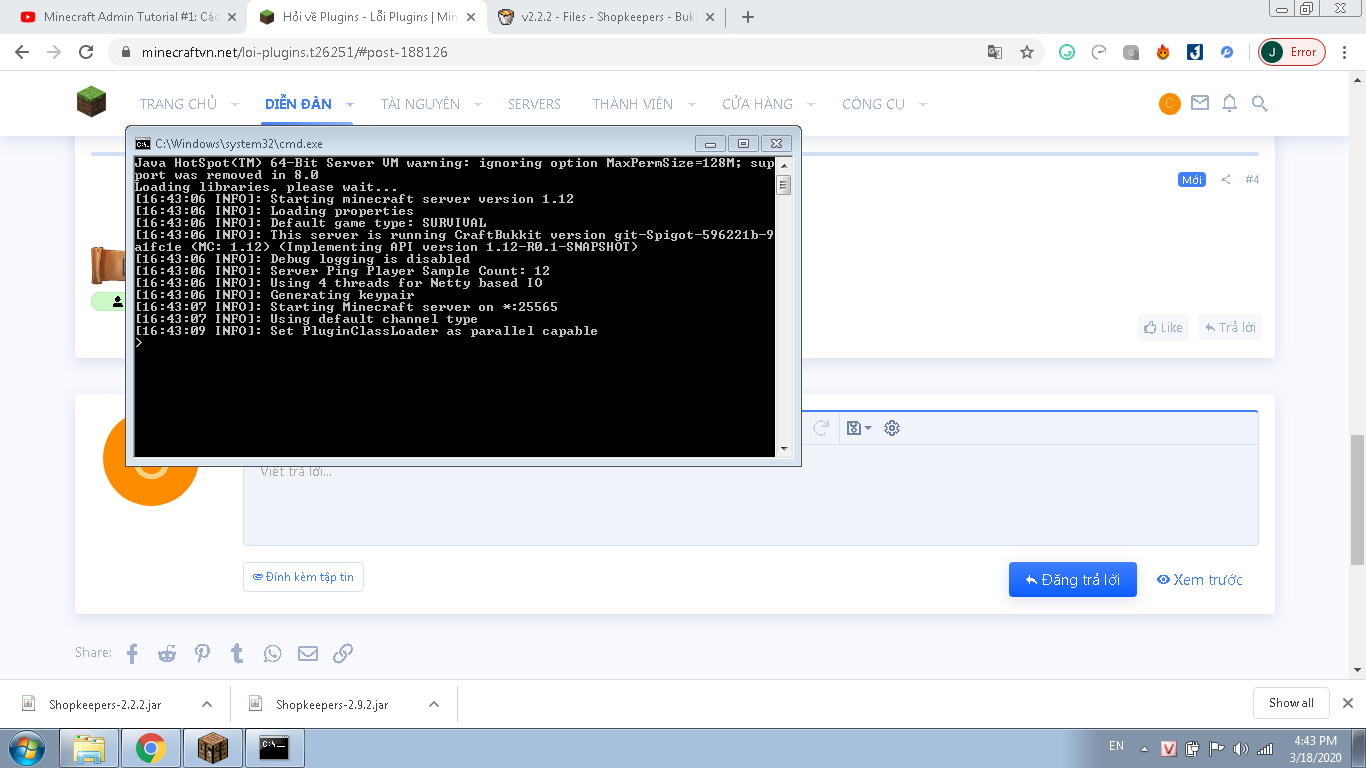The width and height of the screenshot is (1366, 768).
Task: Open the TRANG CHỦ nav item
Action: (x=178, y=104)
